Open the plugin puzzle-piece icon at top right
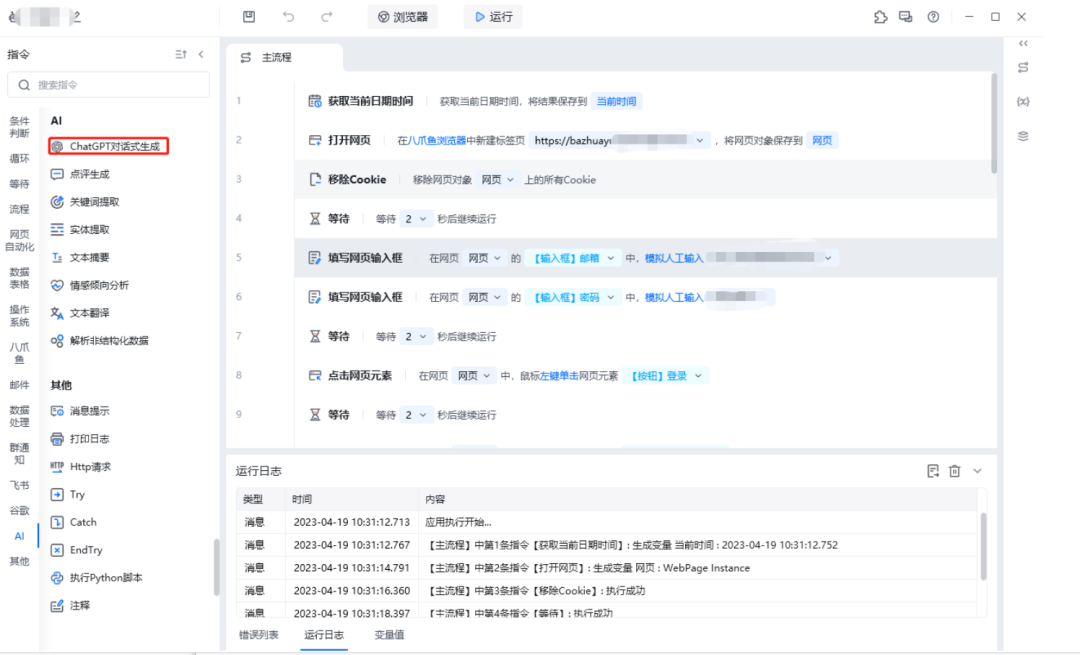This screenshot has height=655, width=1080. [x=878, y=16]
